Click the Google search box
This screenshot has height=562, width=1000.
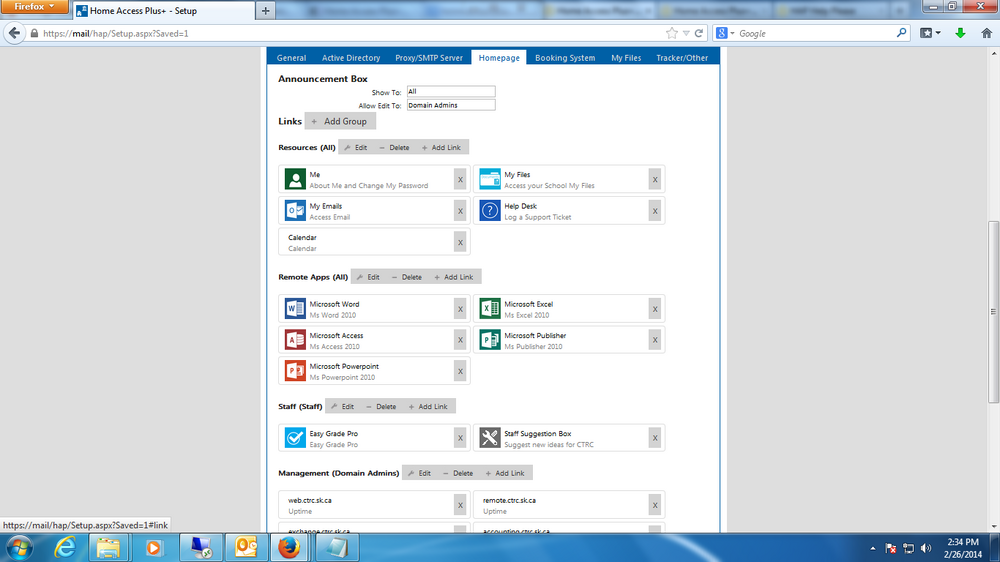coord(815,33)
